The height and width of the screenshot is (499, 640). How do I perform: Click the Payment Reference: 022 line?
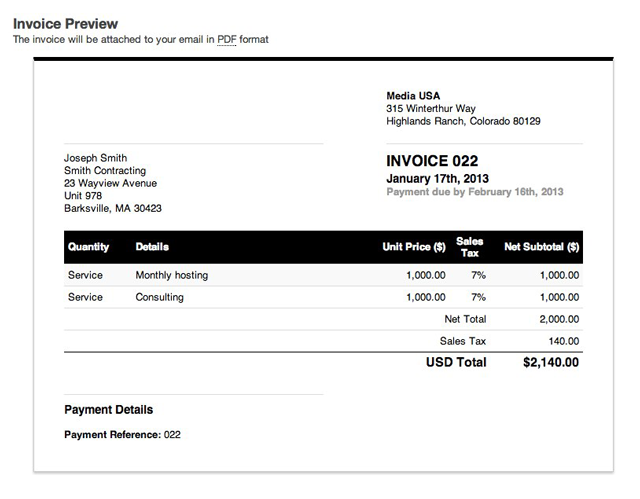[122, 435]
